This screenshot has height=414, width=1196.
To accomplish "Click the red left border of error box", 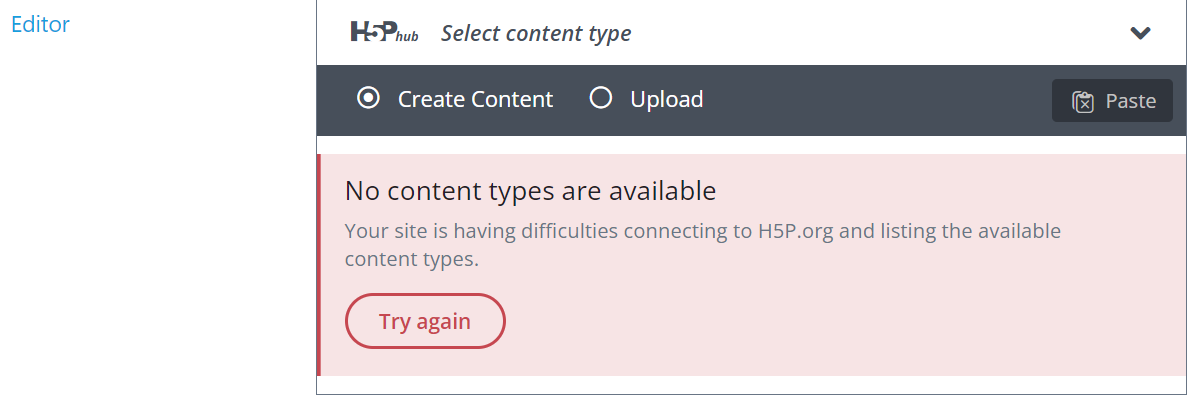I will 319,265.
